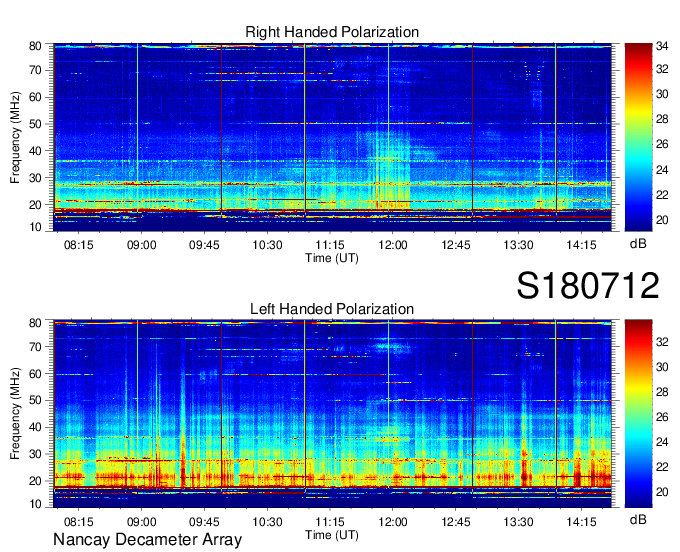Viewport: 680px width, 552px height.
Task: Click the "Nancay Decameter Array" caption
Action: [x=147, y=540]
